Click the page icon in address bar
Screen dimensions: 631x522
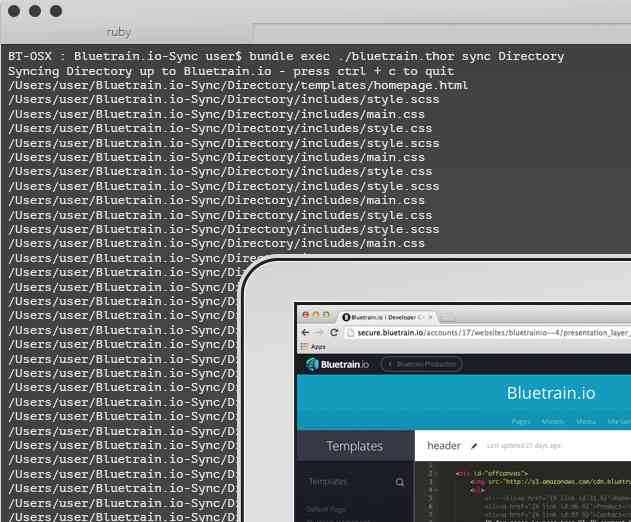click(x=351, y=333)
